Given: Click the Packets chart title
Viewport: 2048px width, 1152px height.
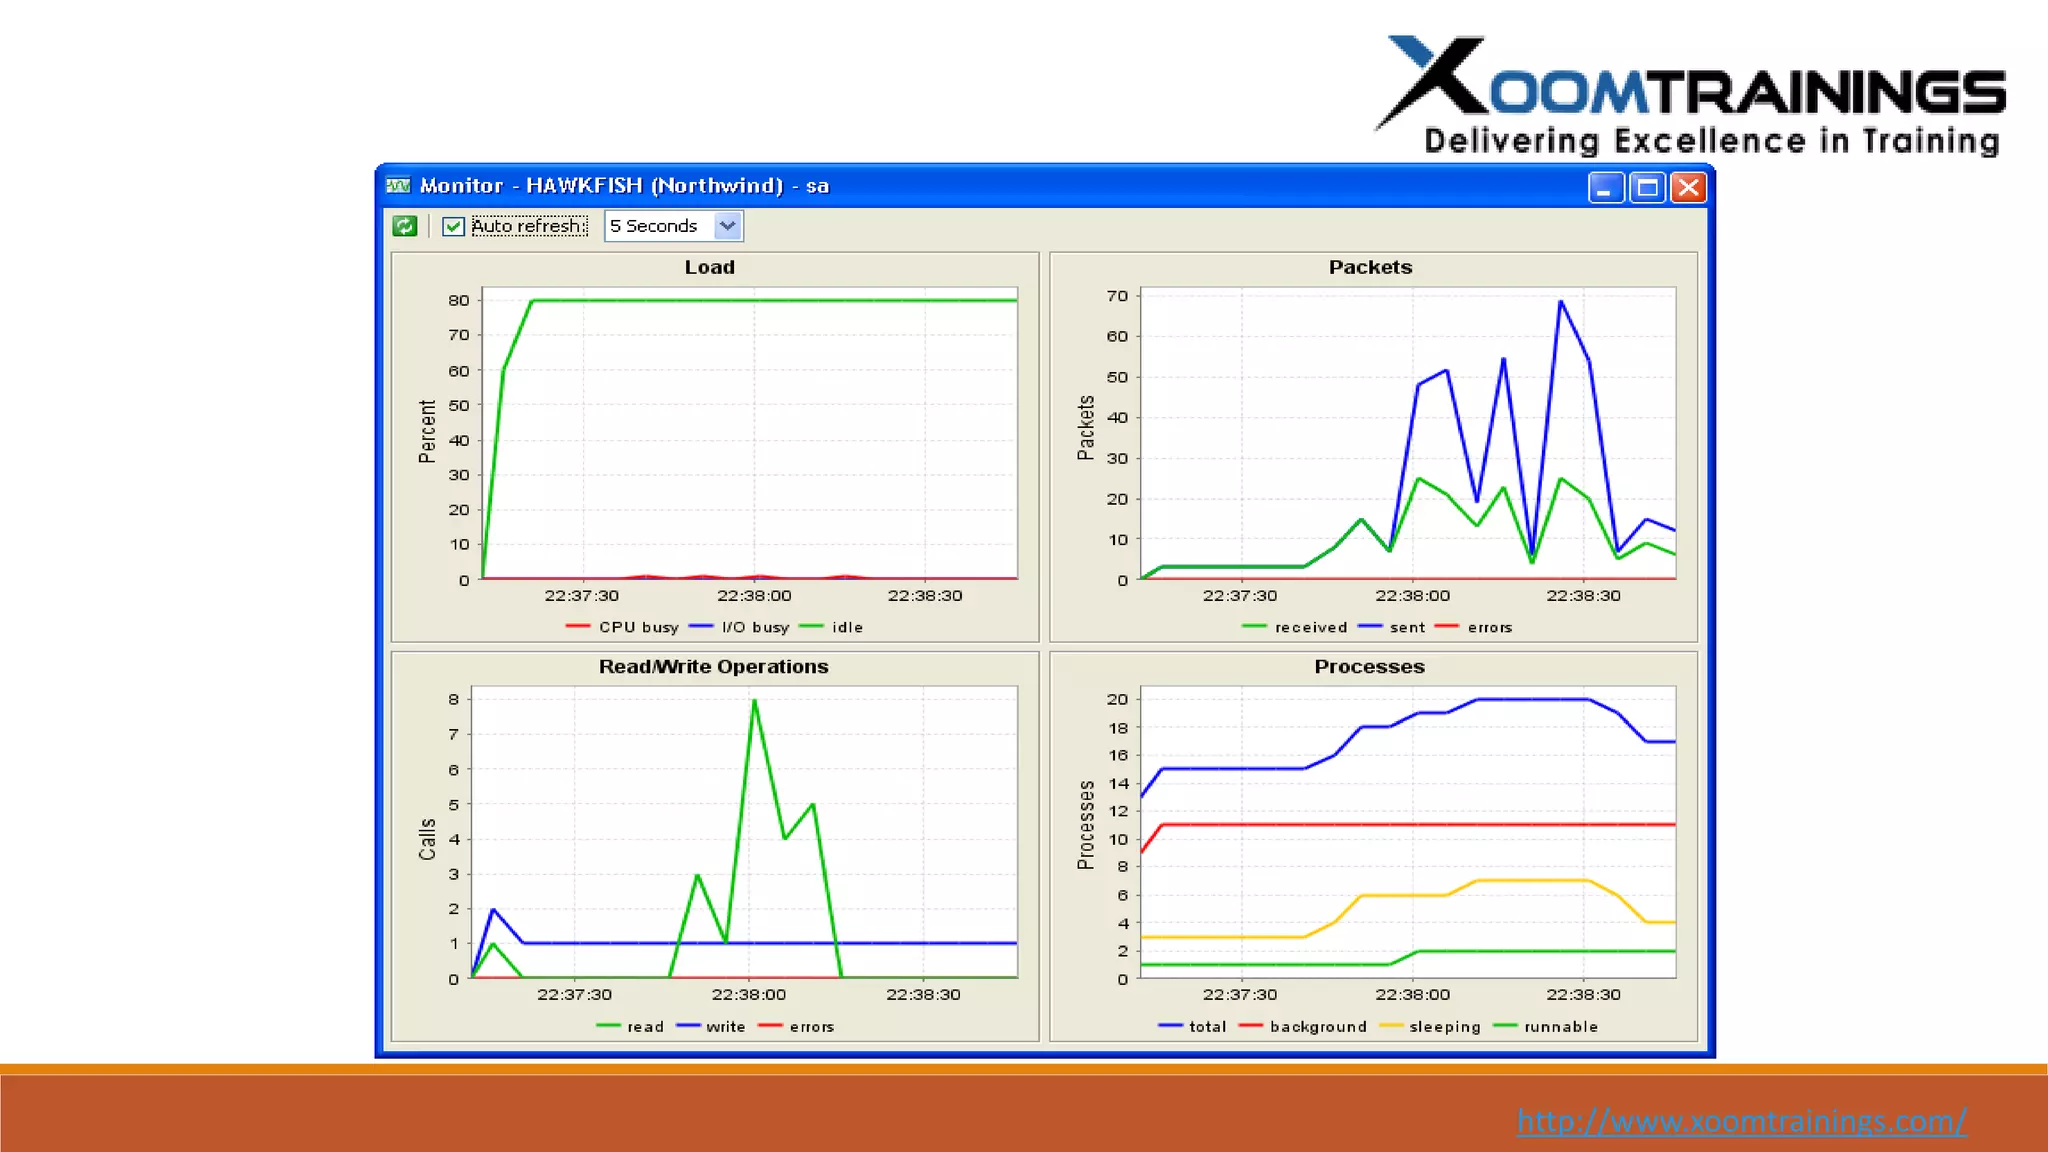Looking at the screenshot, I should 1370,267.
